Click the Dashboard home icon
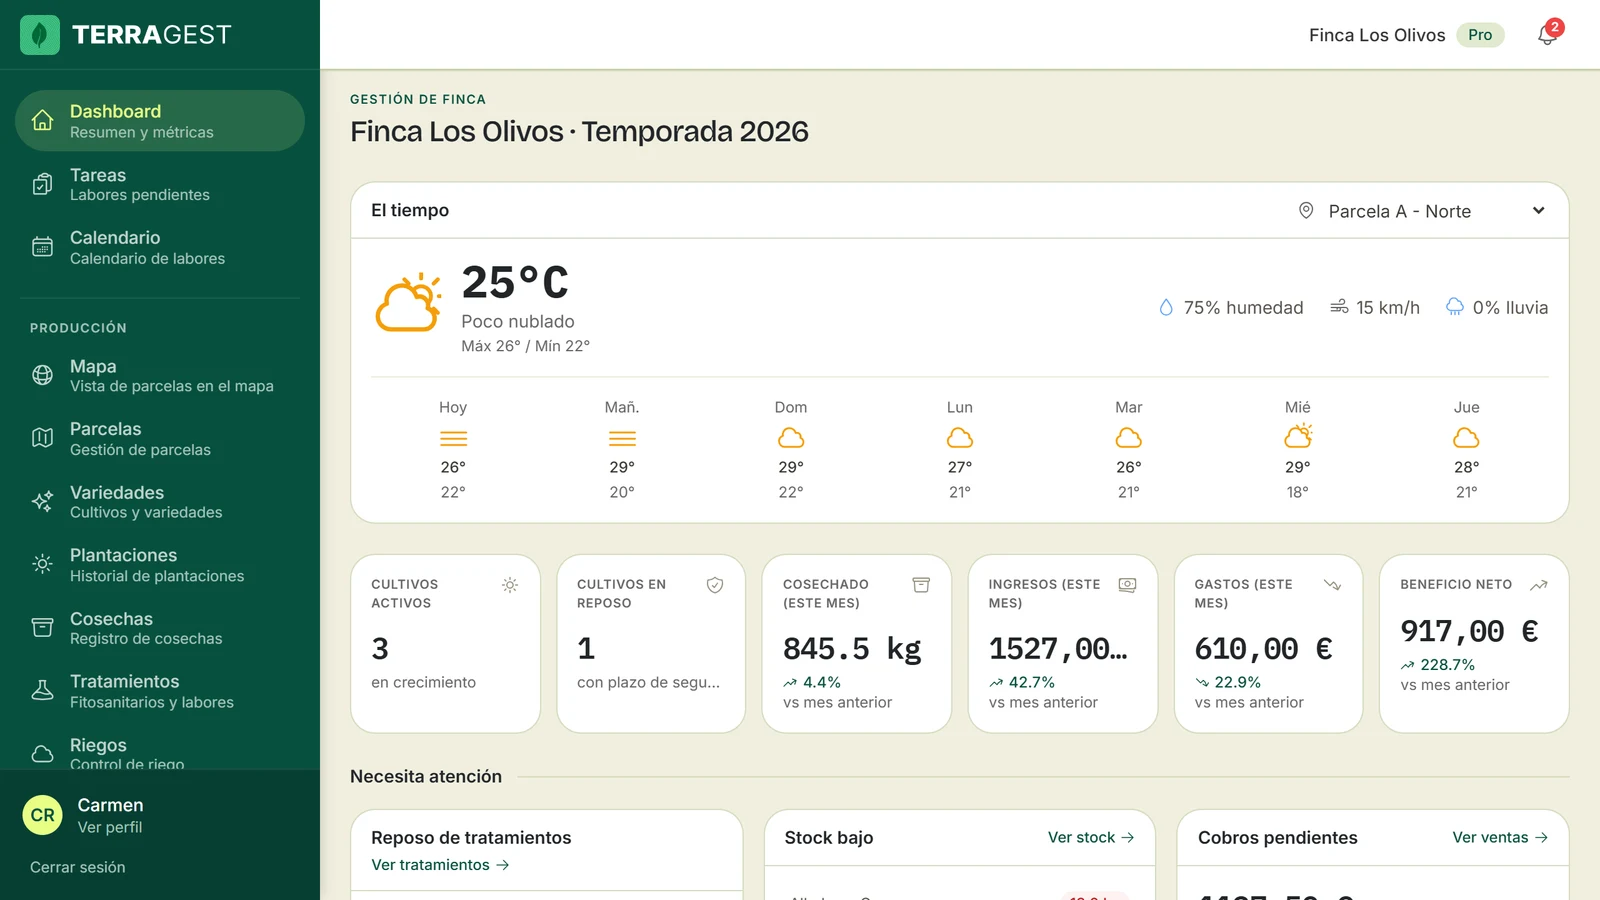Viewport: 1600px width, 900px height. pos(42,121)
